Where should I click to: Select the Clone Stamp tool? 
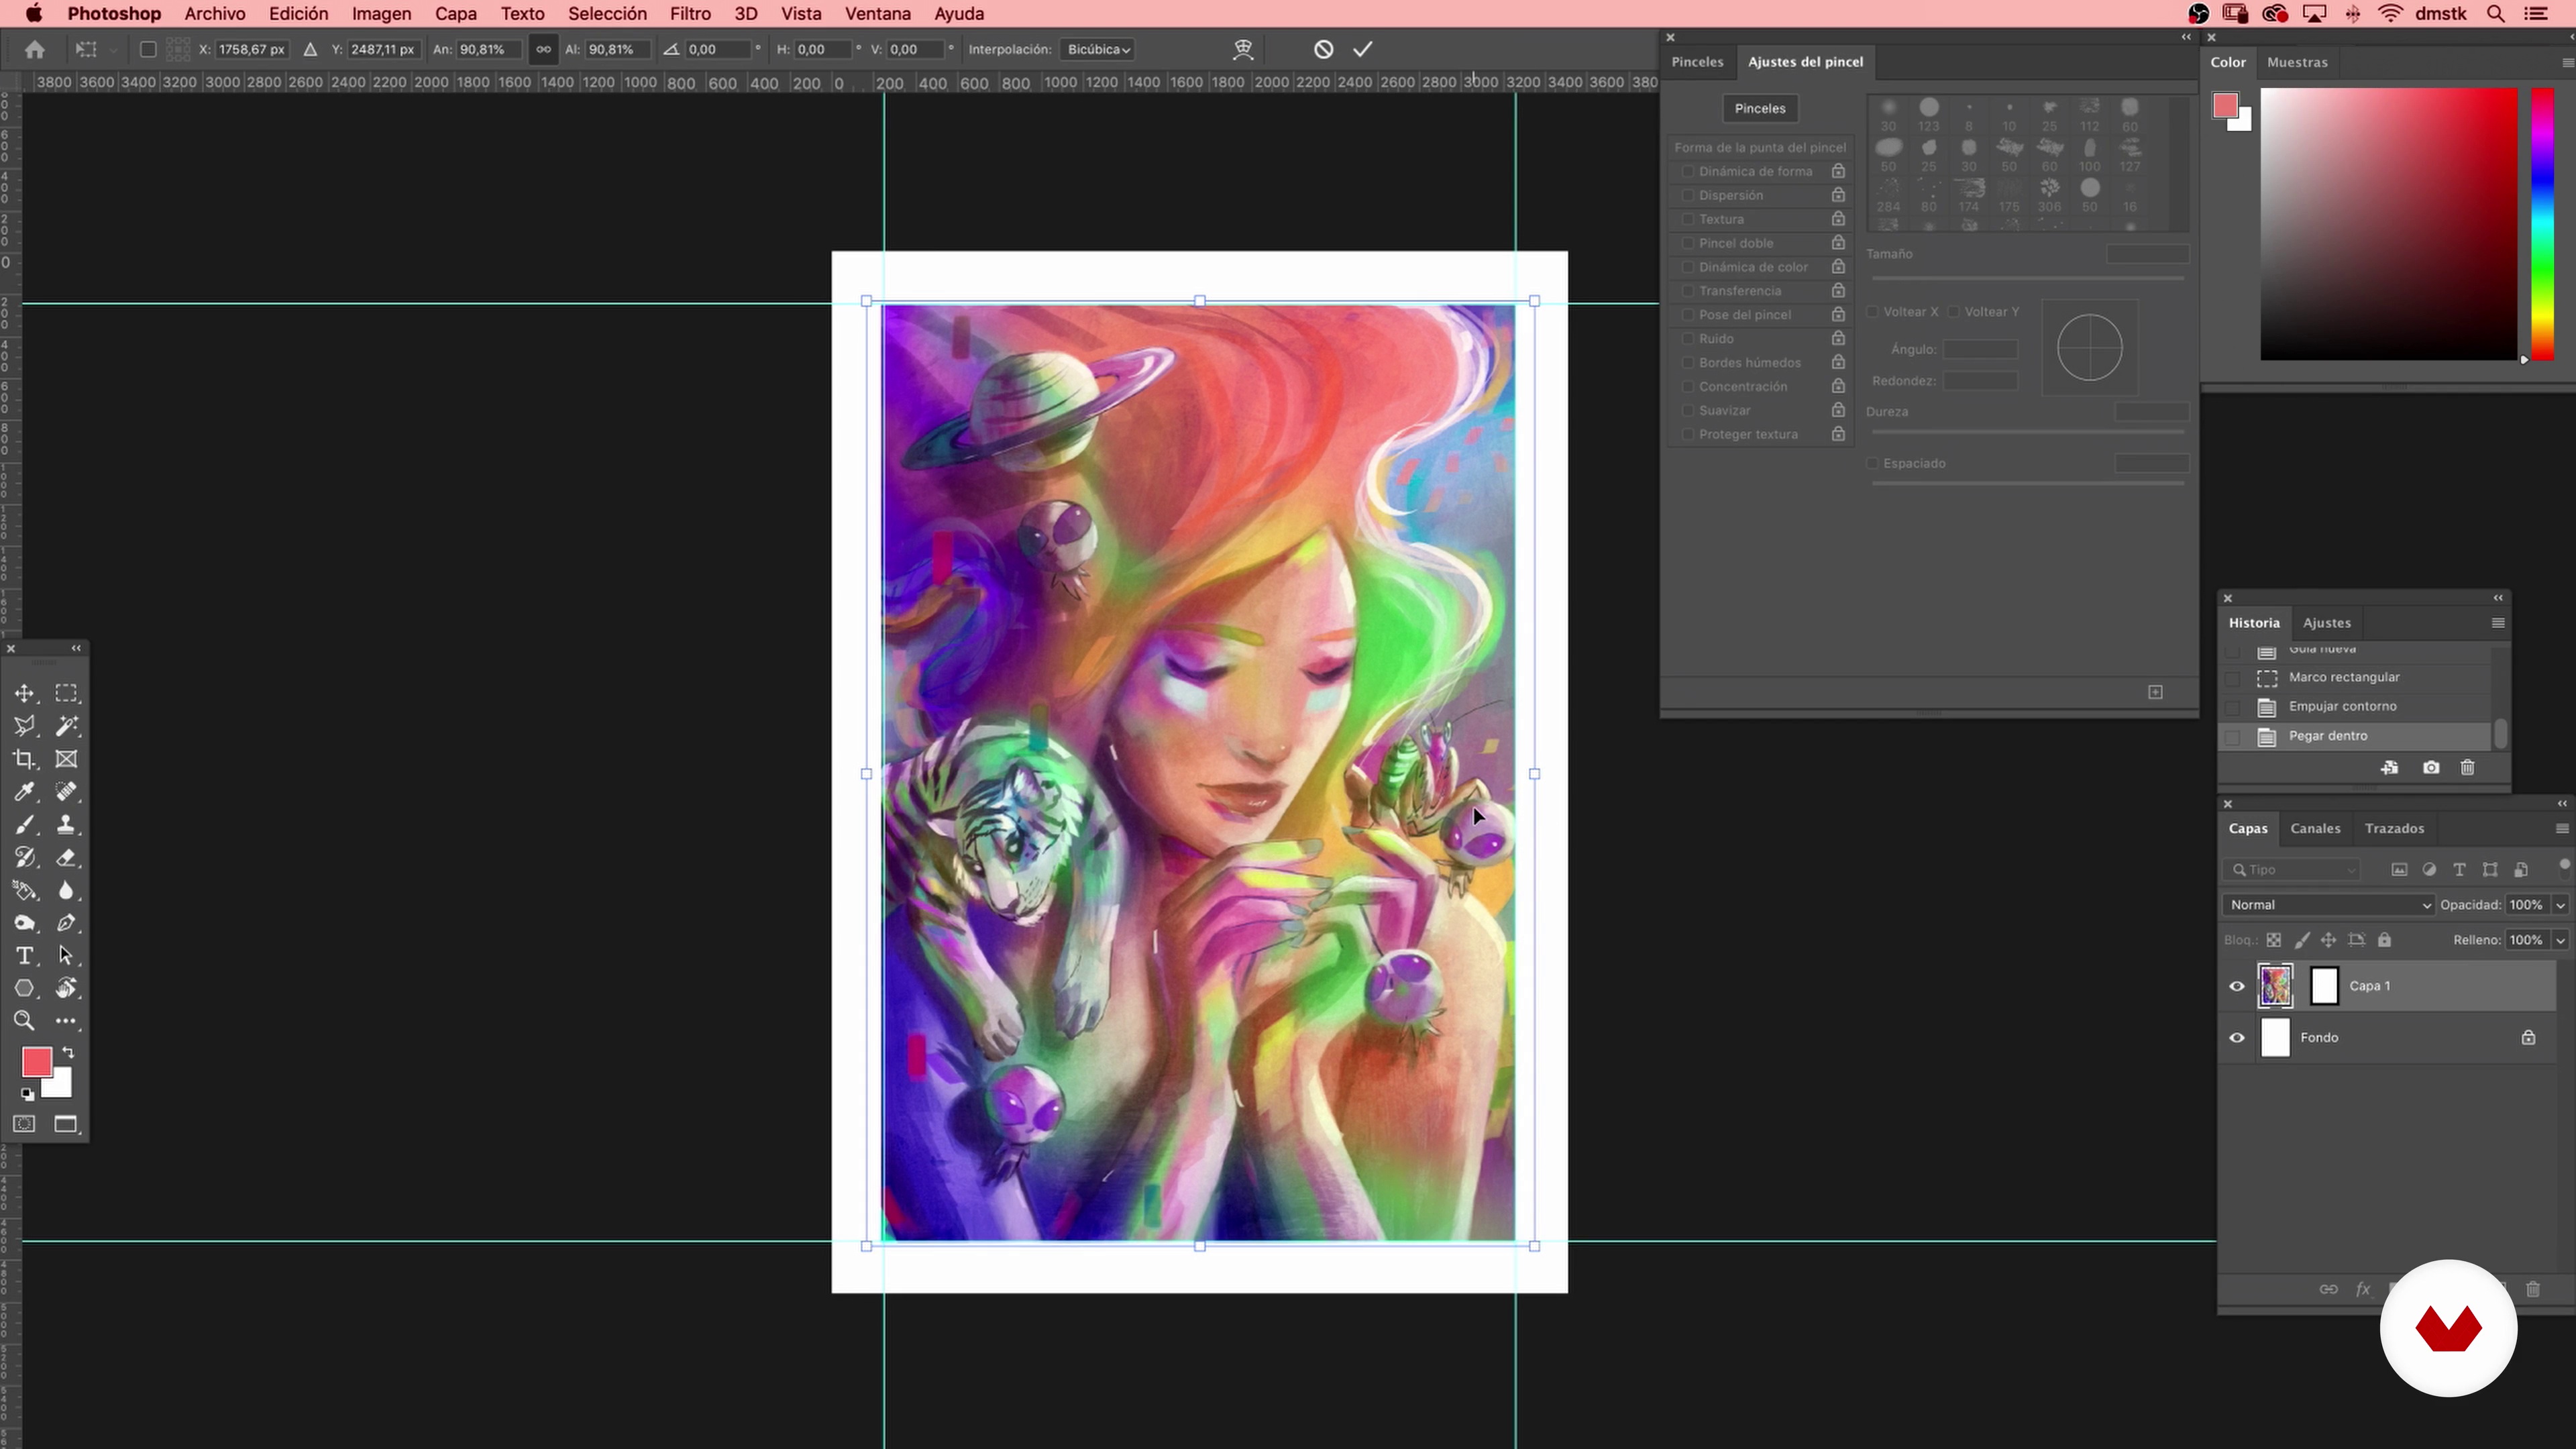click(x=66, y=825)
